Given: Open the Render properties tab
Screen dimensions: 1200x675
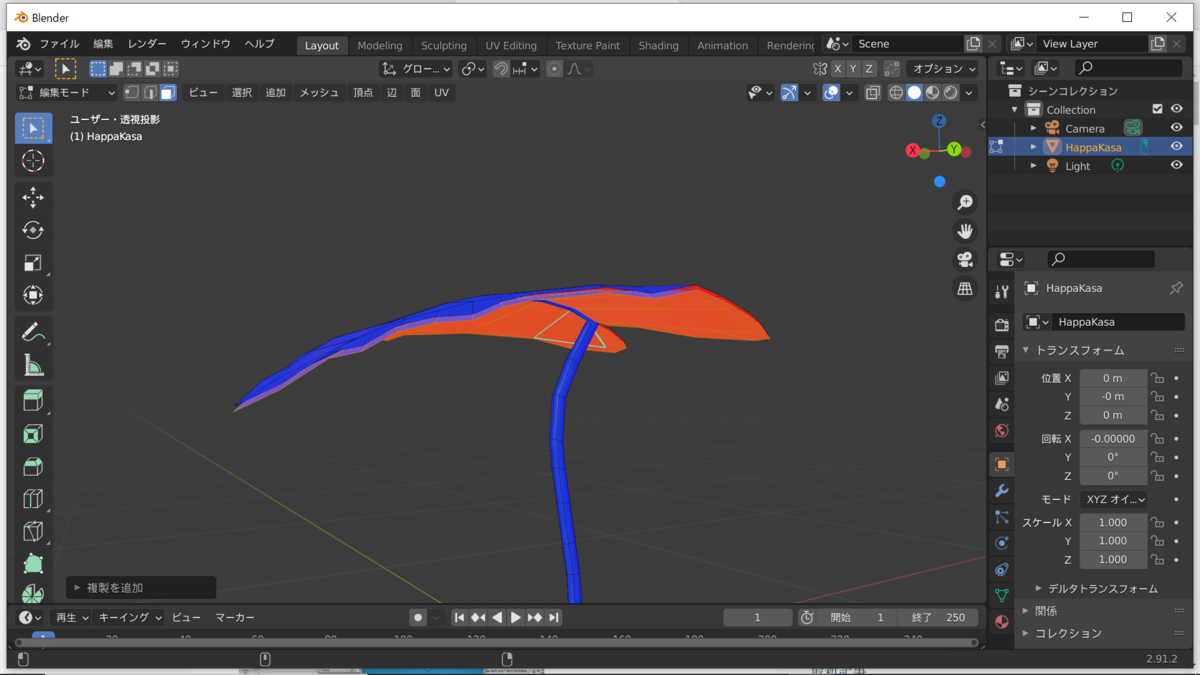Looking at the screenshot, I should pyautogui.click(x=1002, y=326).
